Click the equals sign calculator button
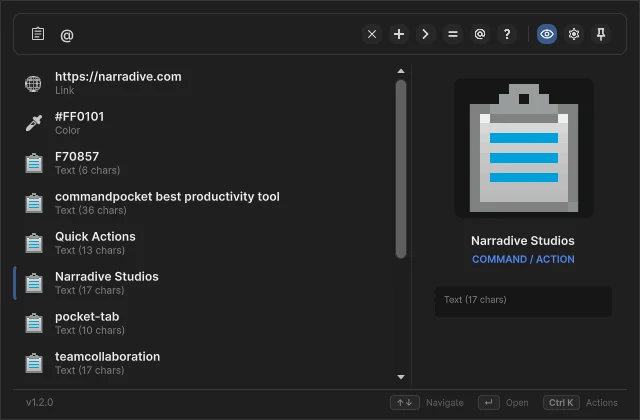This screenshot has height=420, width=640. pos(453,34)
